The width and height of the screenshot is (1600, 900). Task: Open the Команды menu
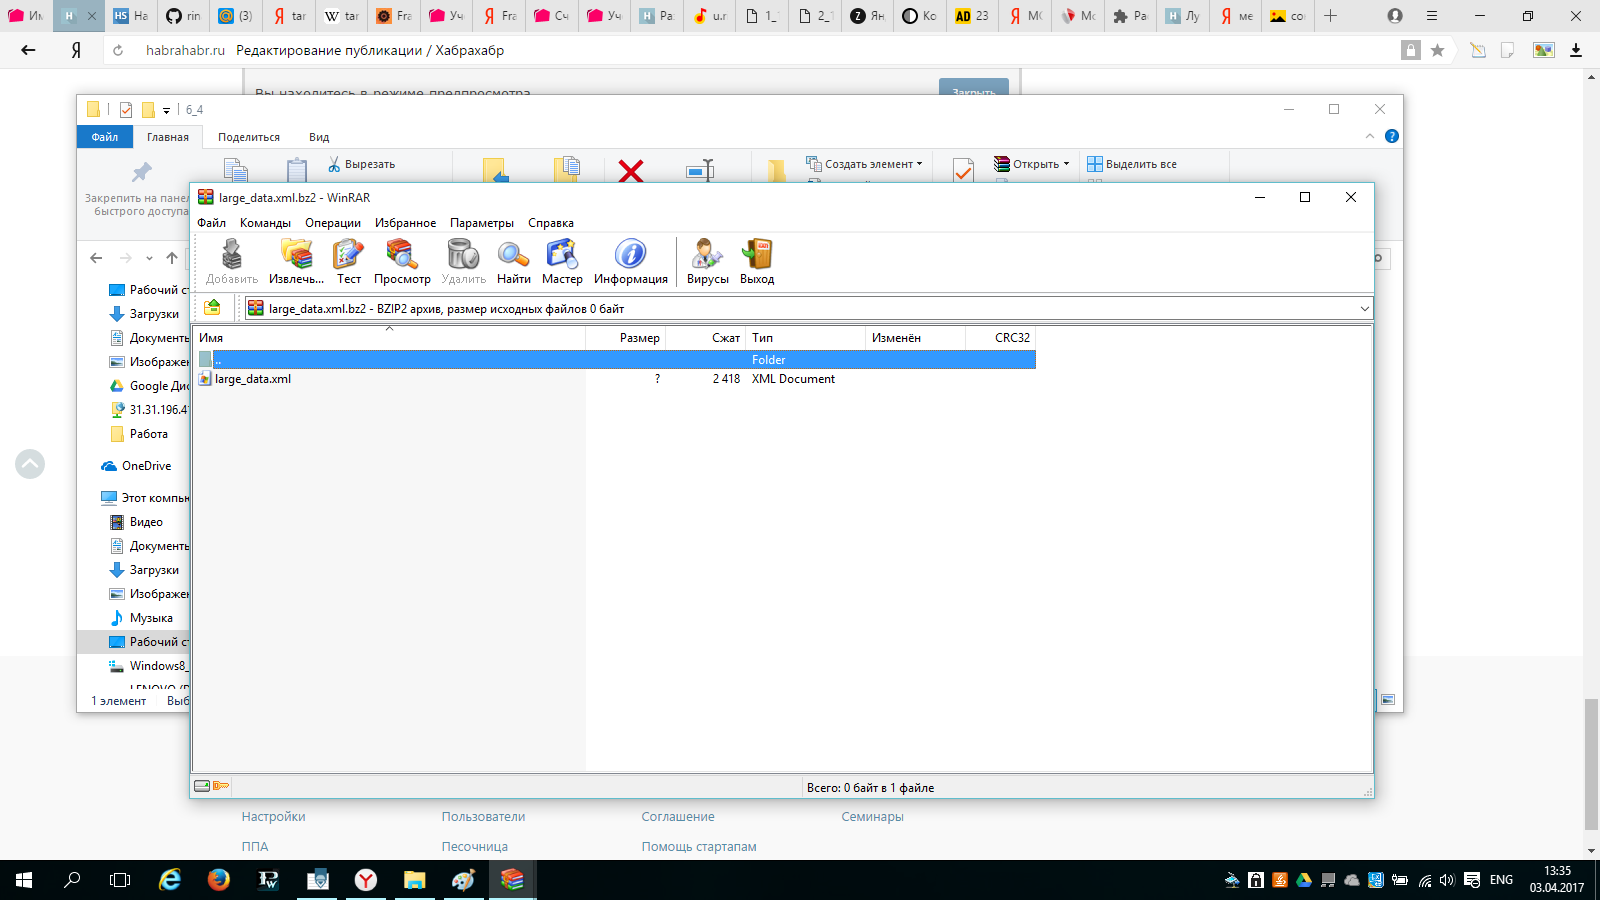[265, 223]
